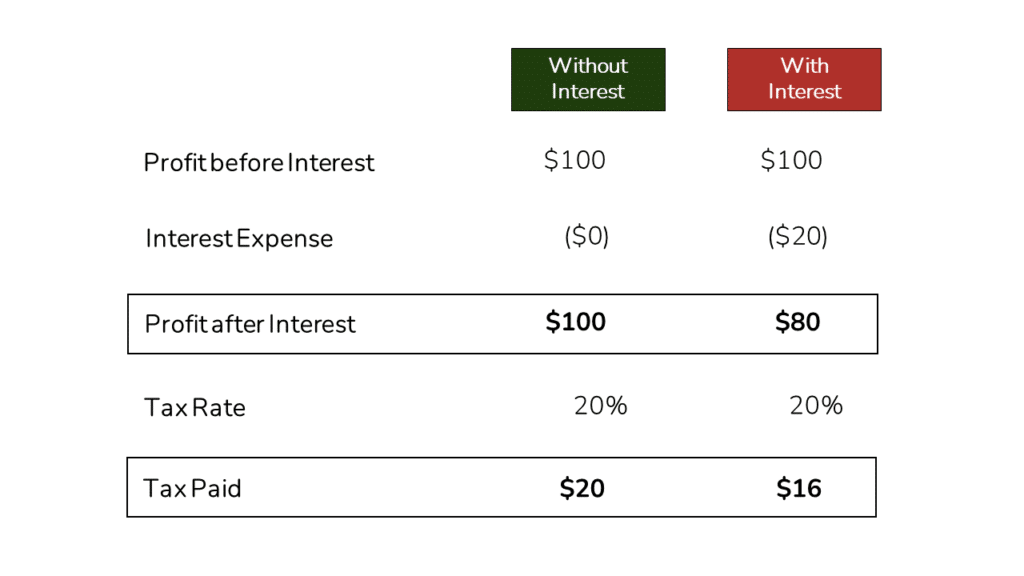Select the Tax Paid row label
Viewport: 1024px width, 576px height.
point(193,489)
